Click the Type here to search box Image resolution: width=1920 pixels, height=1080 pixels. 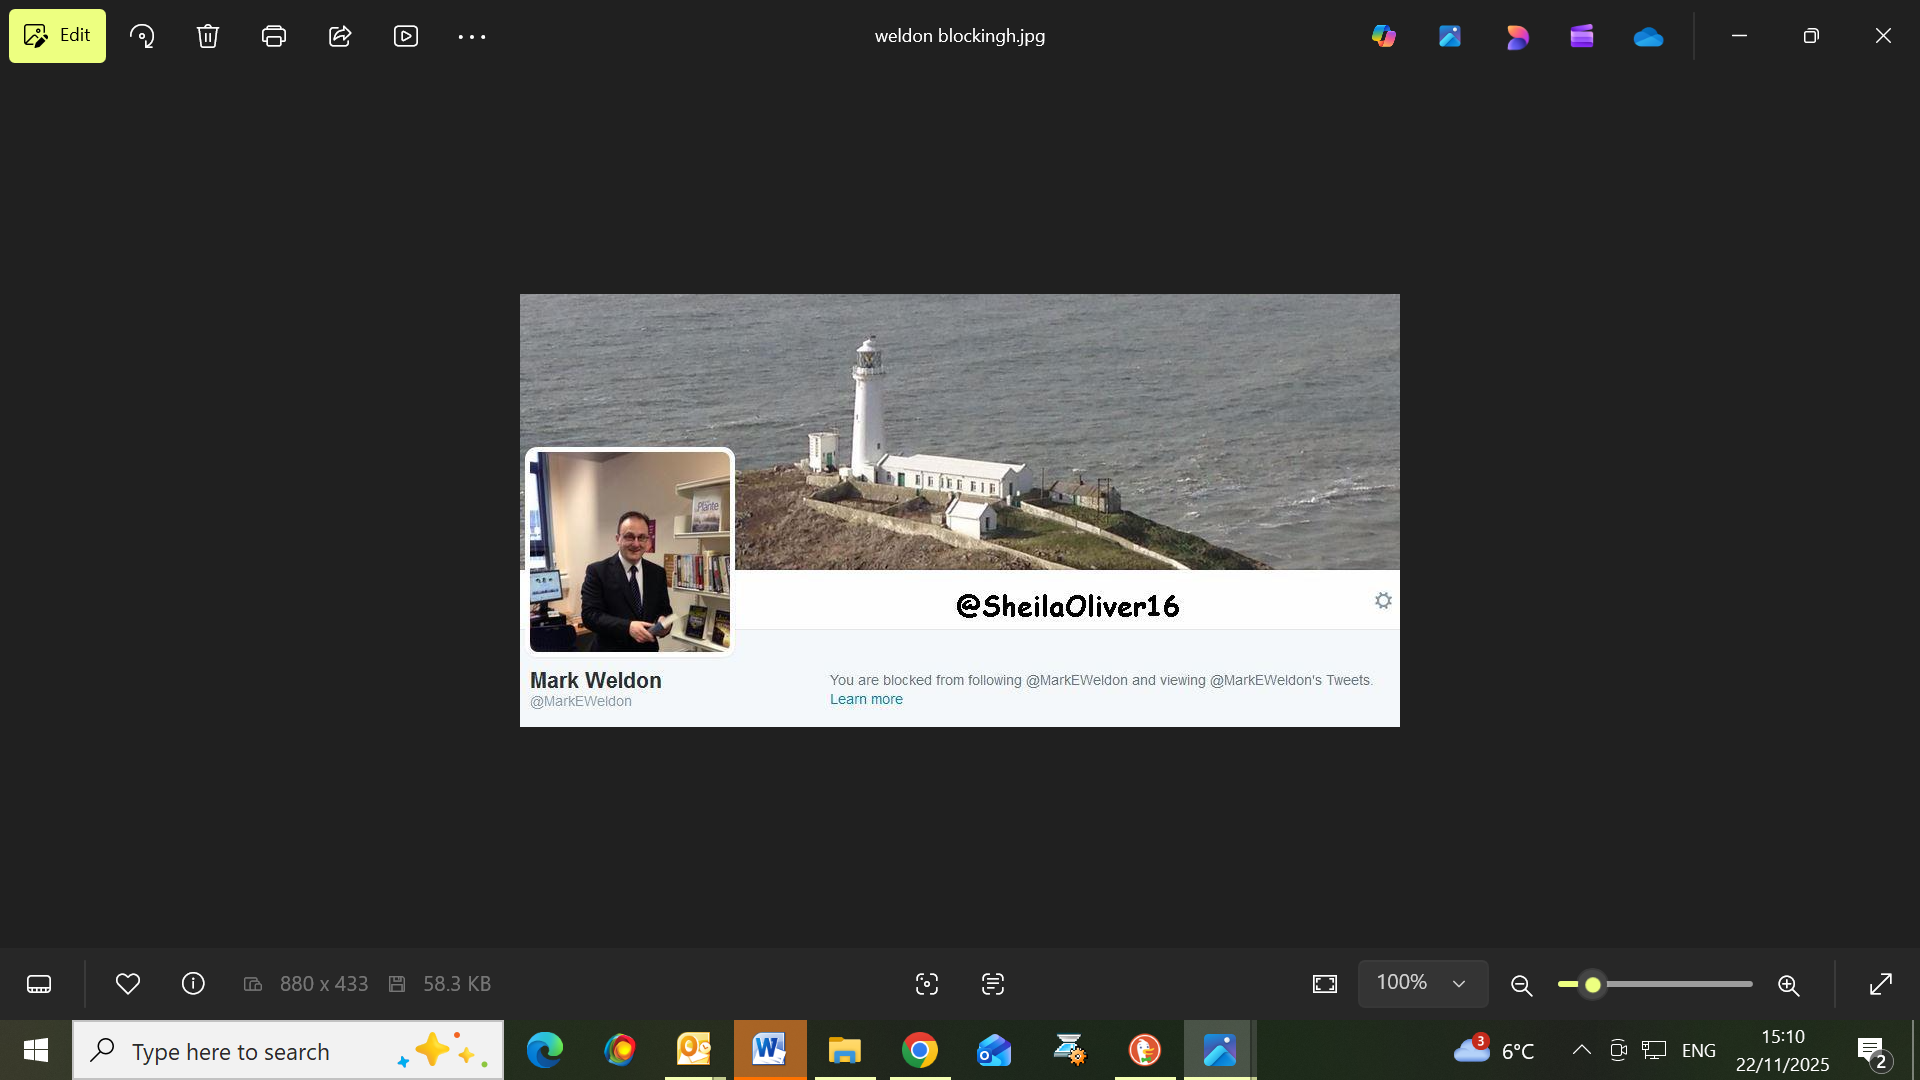[260, 1051]
